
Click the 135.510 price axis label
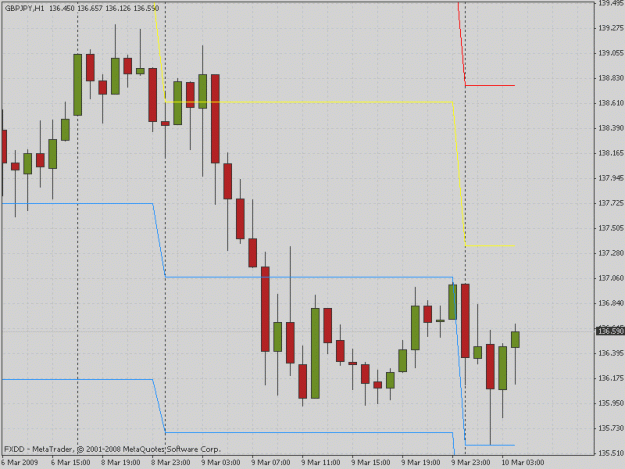coord(611,453)
